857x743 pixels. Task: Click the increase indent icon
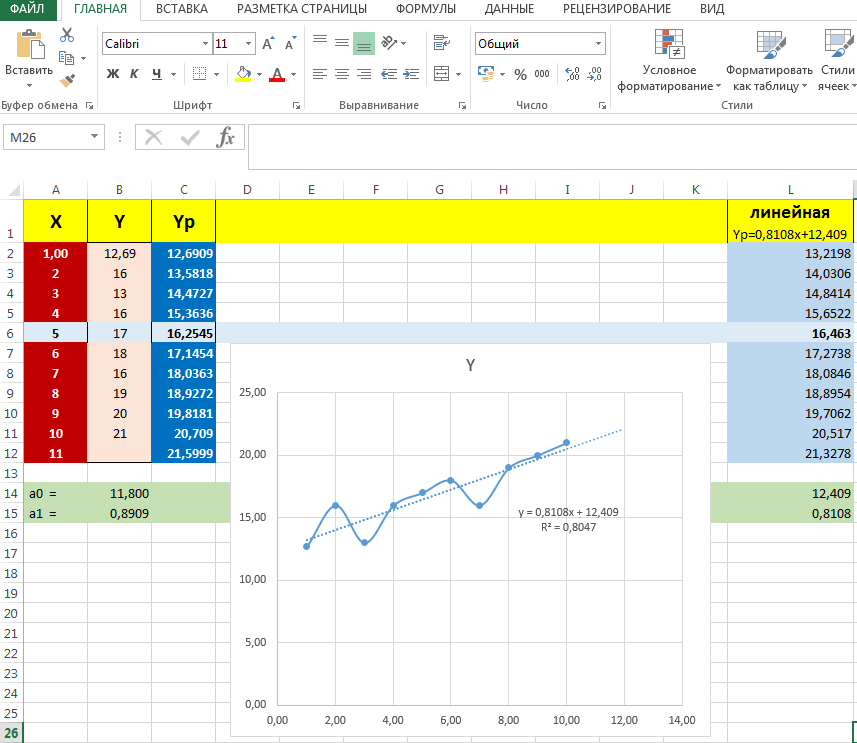[411, 74]
